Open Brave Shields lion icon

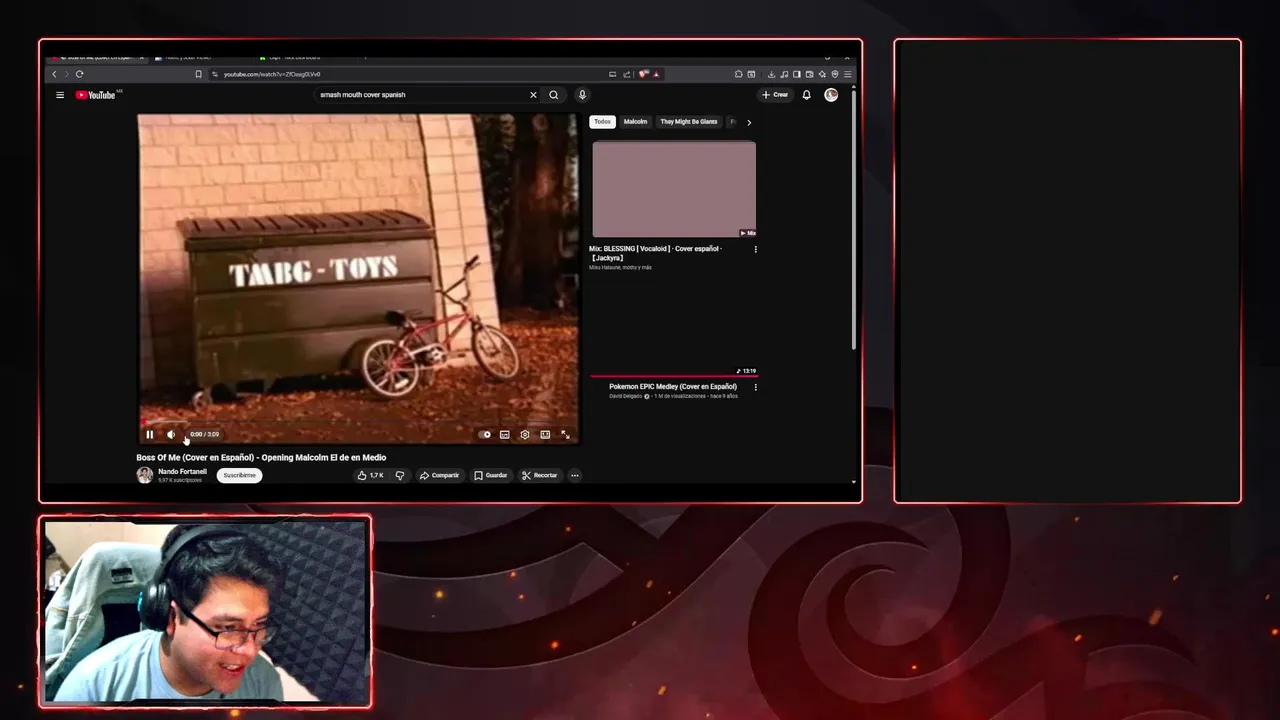coord(644,74)
